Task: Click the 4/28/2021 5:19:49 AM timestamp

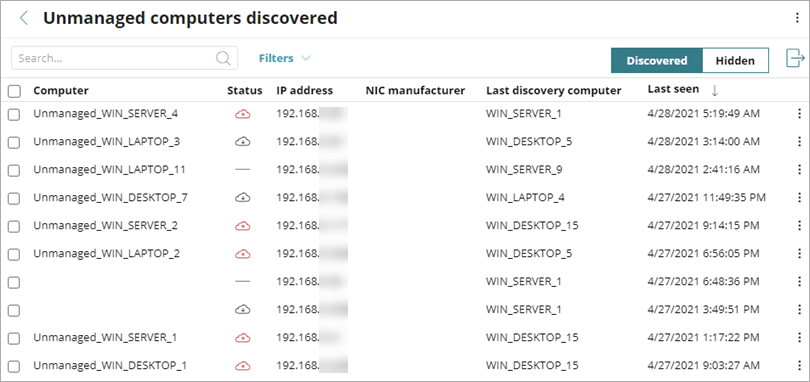Action: (x=704, y=113)
